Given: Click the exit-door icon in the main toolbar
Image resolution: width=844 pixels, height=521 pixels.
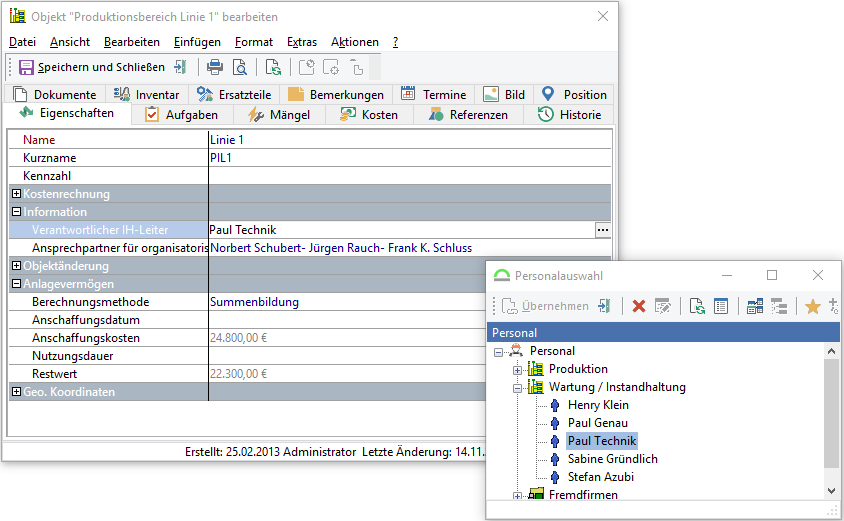Looking at the screenshot, I should [180, 67].
